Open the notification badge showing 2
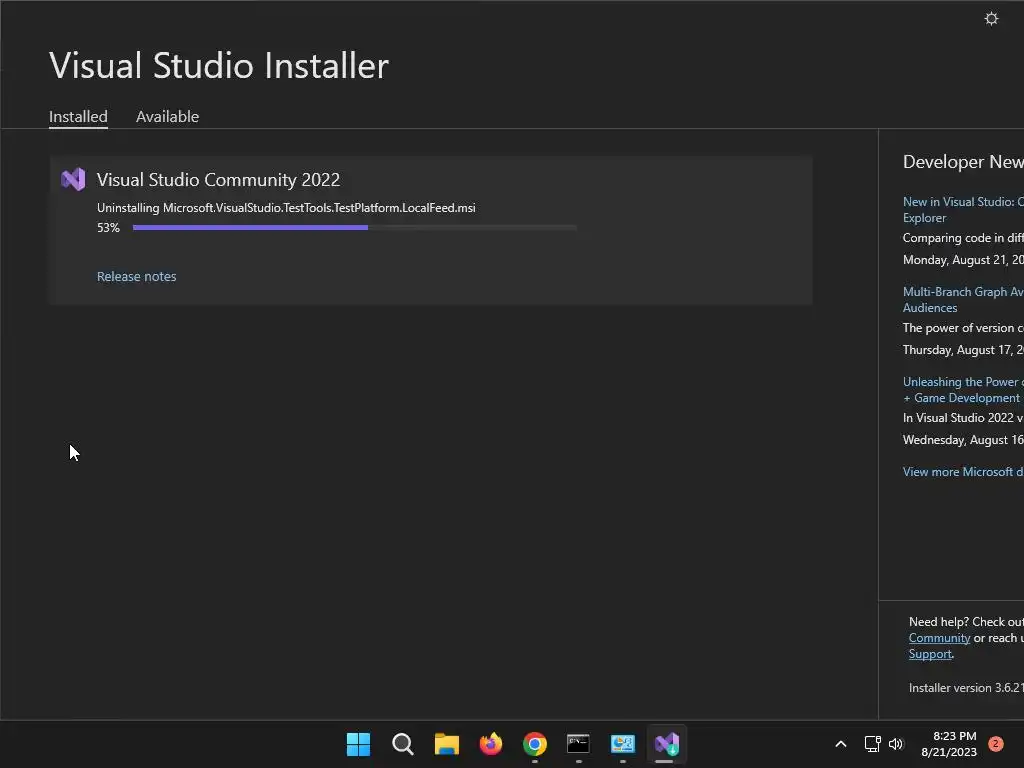The width and height of the screenshot is (1024, 768). point(995,744)
